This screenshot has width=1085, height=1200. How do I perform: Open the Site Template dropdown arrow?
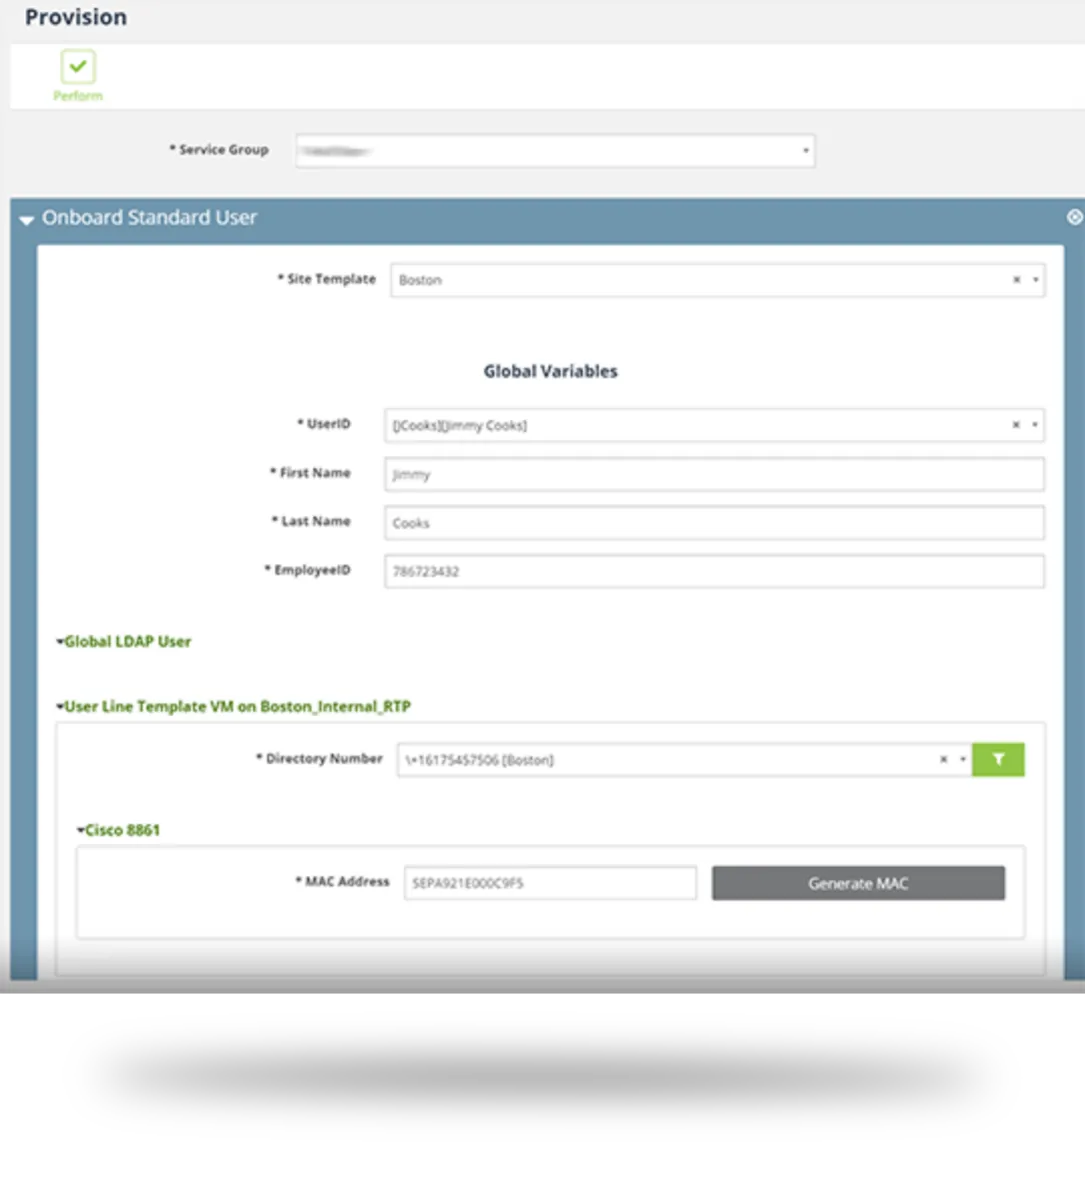1035,280
